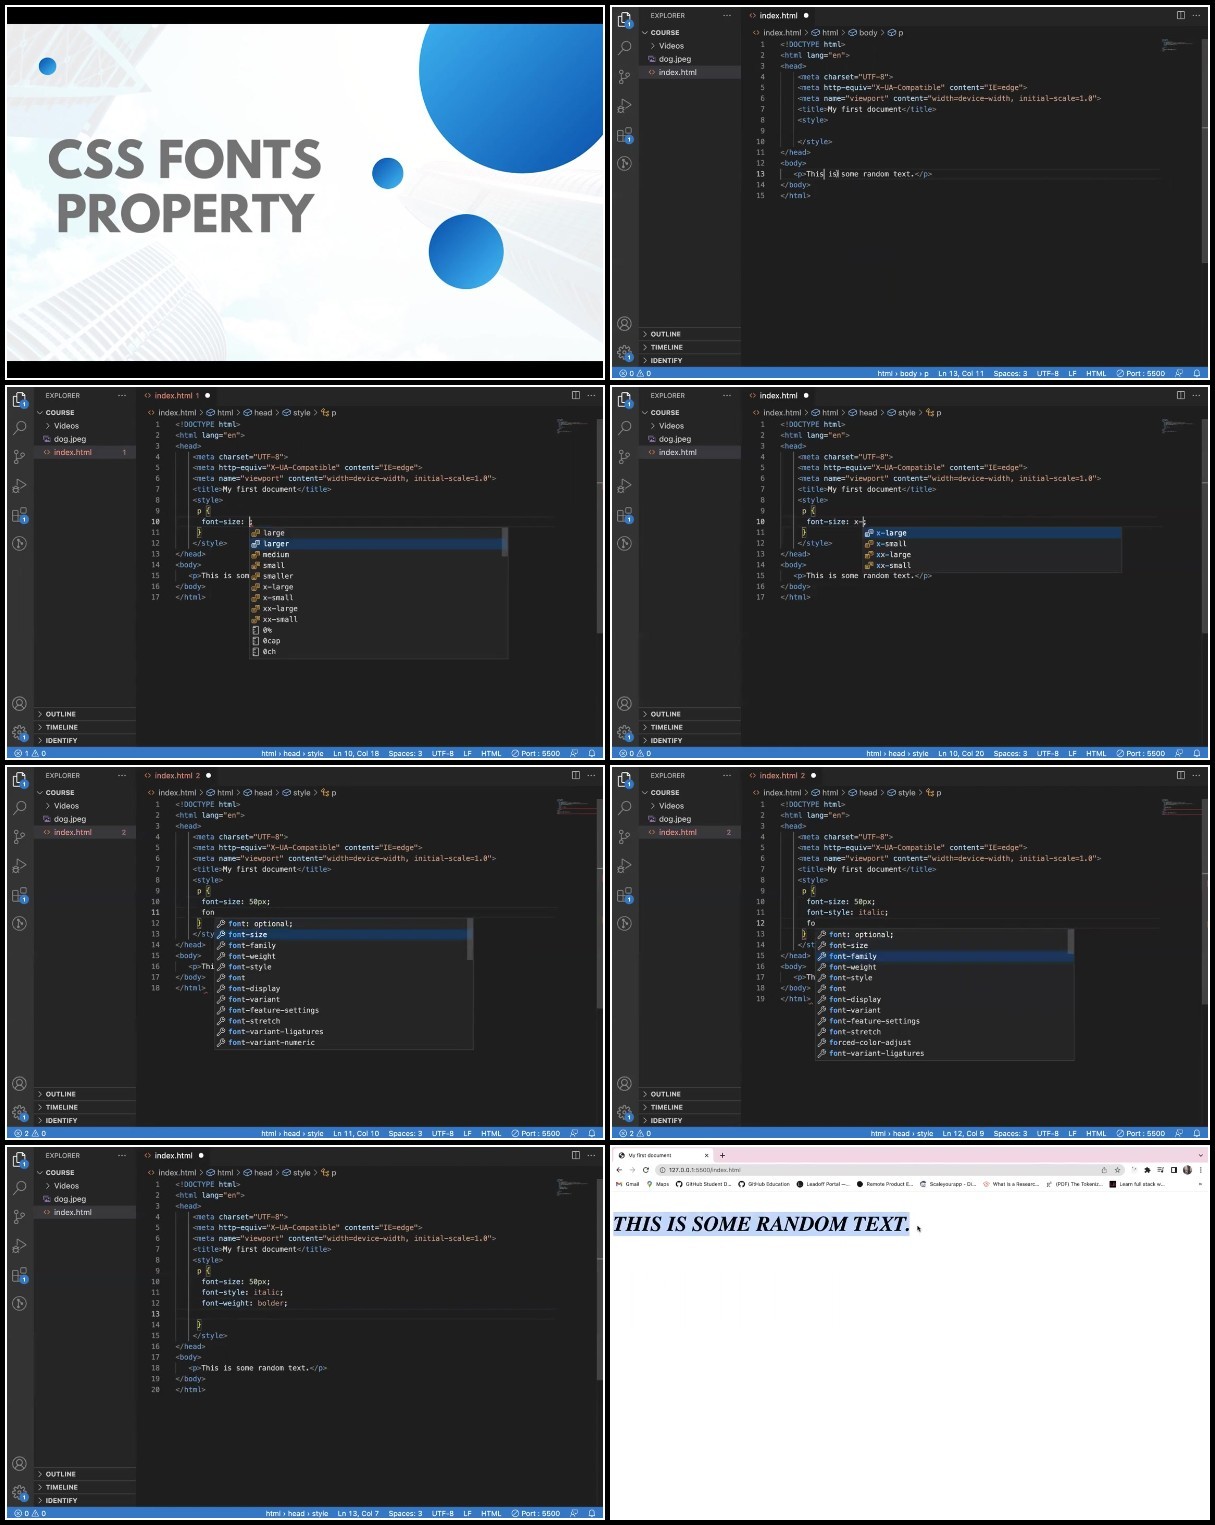Open Explorer more actions in Ln 12, Col 9 window
This screenshot has height=1525, width=1215.
point(727,775)
